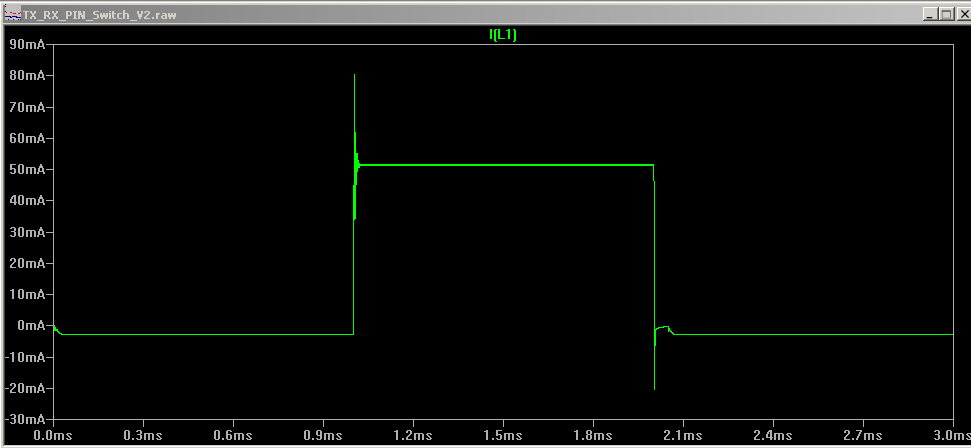Click the 80mA current spike peak on trace
This screenshot has width=971, height=448.
pos(354,76)
